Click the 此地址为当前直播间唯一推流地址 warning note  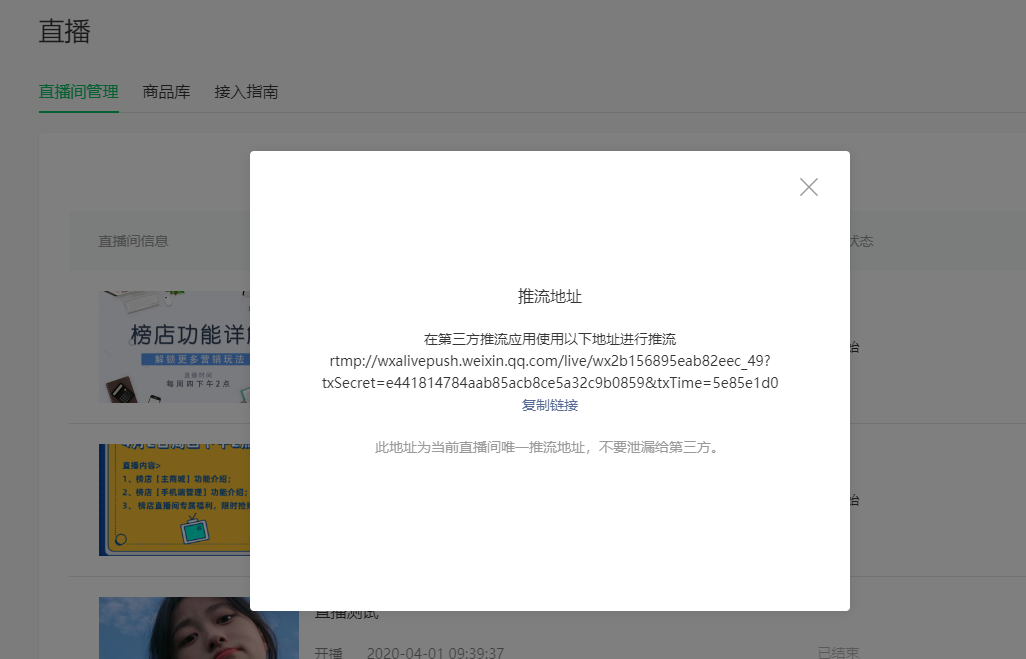point(550,448)
